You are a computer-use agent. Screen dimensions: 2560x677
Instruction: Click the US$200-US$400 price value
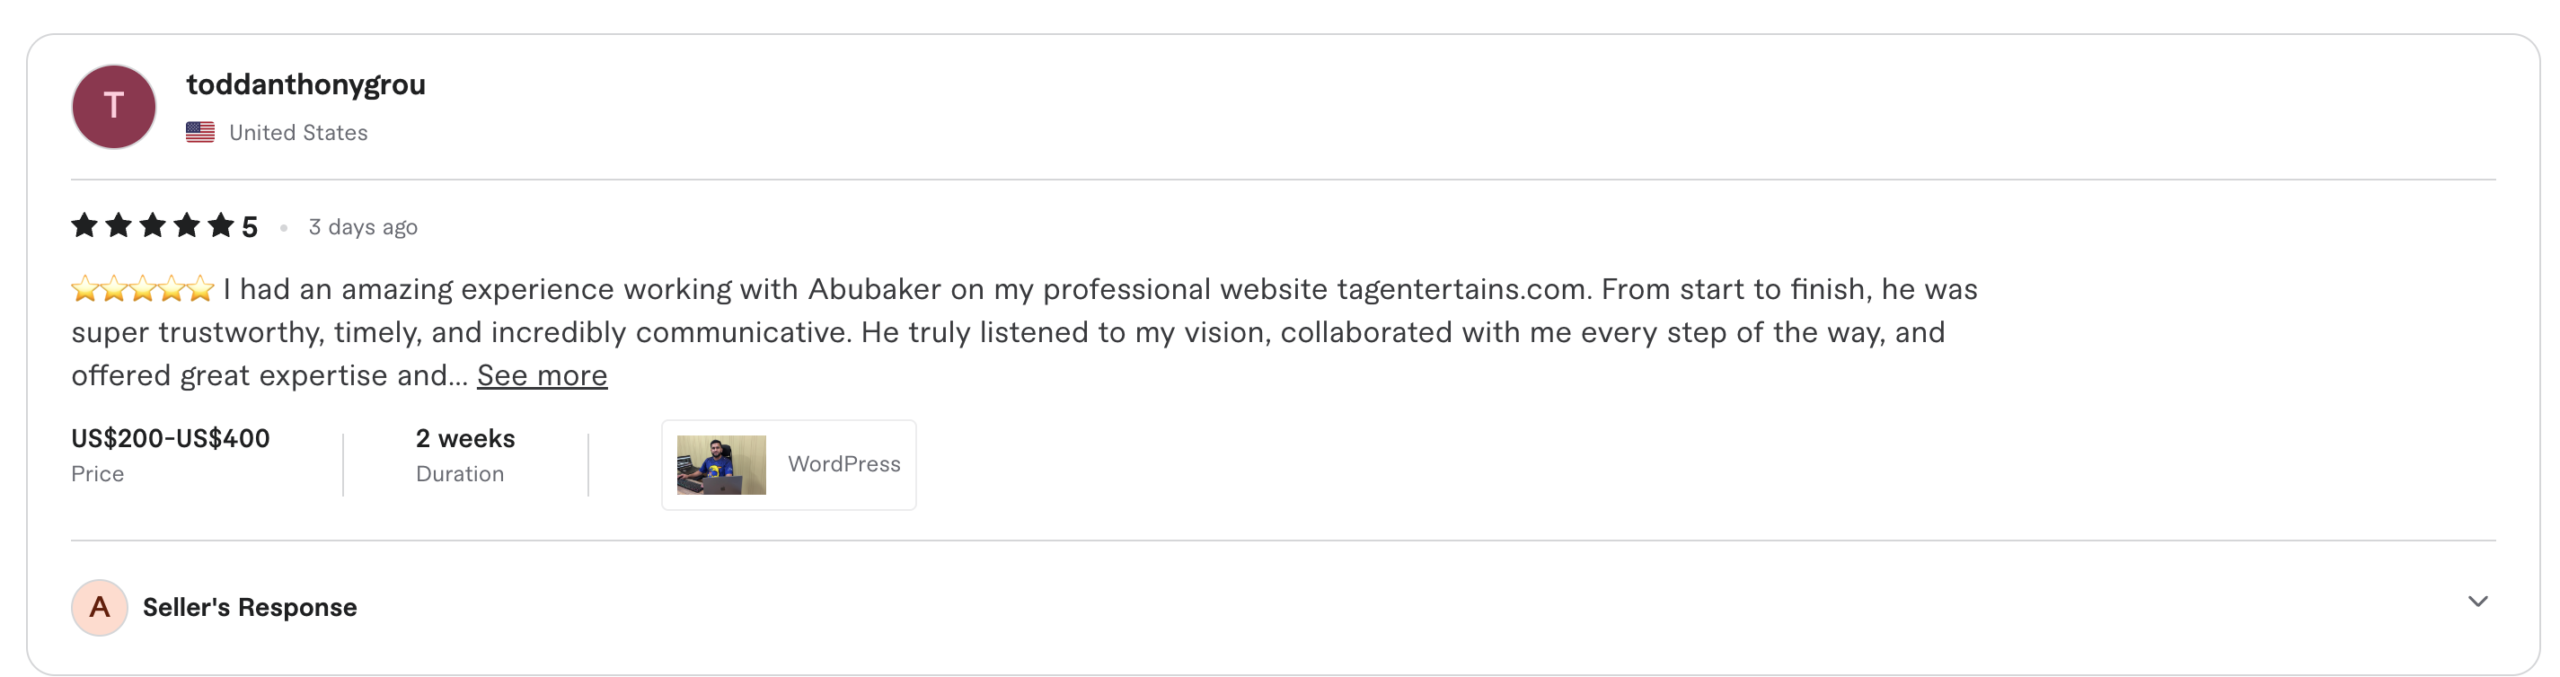[170, 439]
